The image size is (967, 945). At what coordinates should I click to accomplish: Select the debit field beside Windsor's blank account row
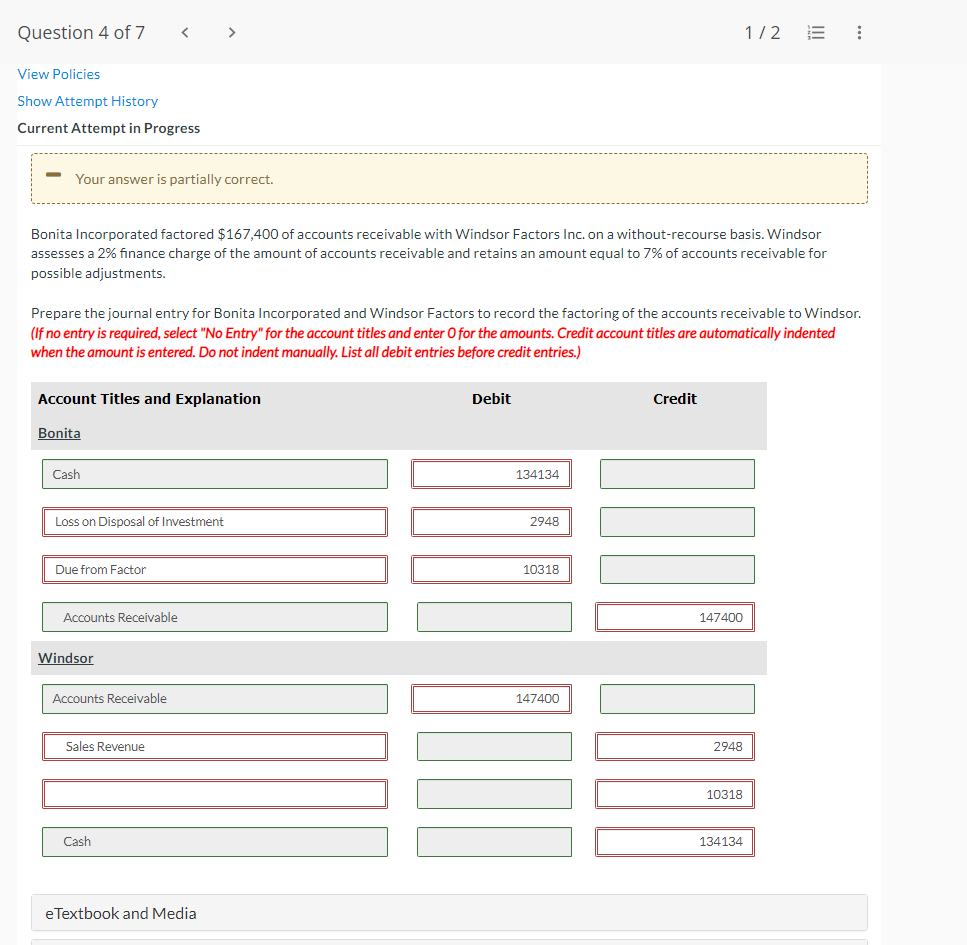[x=494, y=794]
